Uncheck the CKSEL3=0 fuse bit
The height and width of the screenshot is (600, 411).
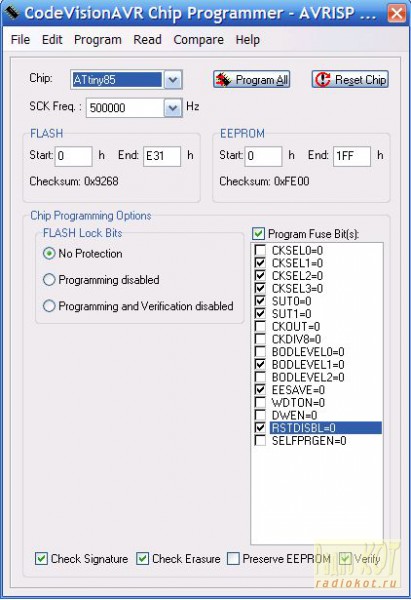[x=260, y=288]
